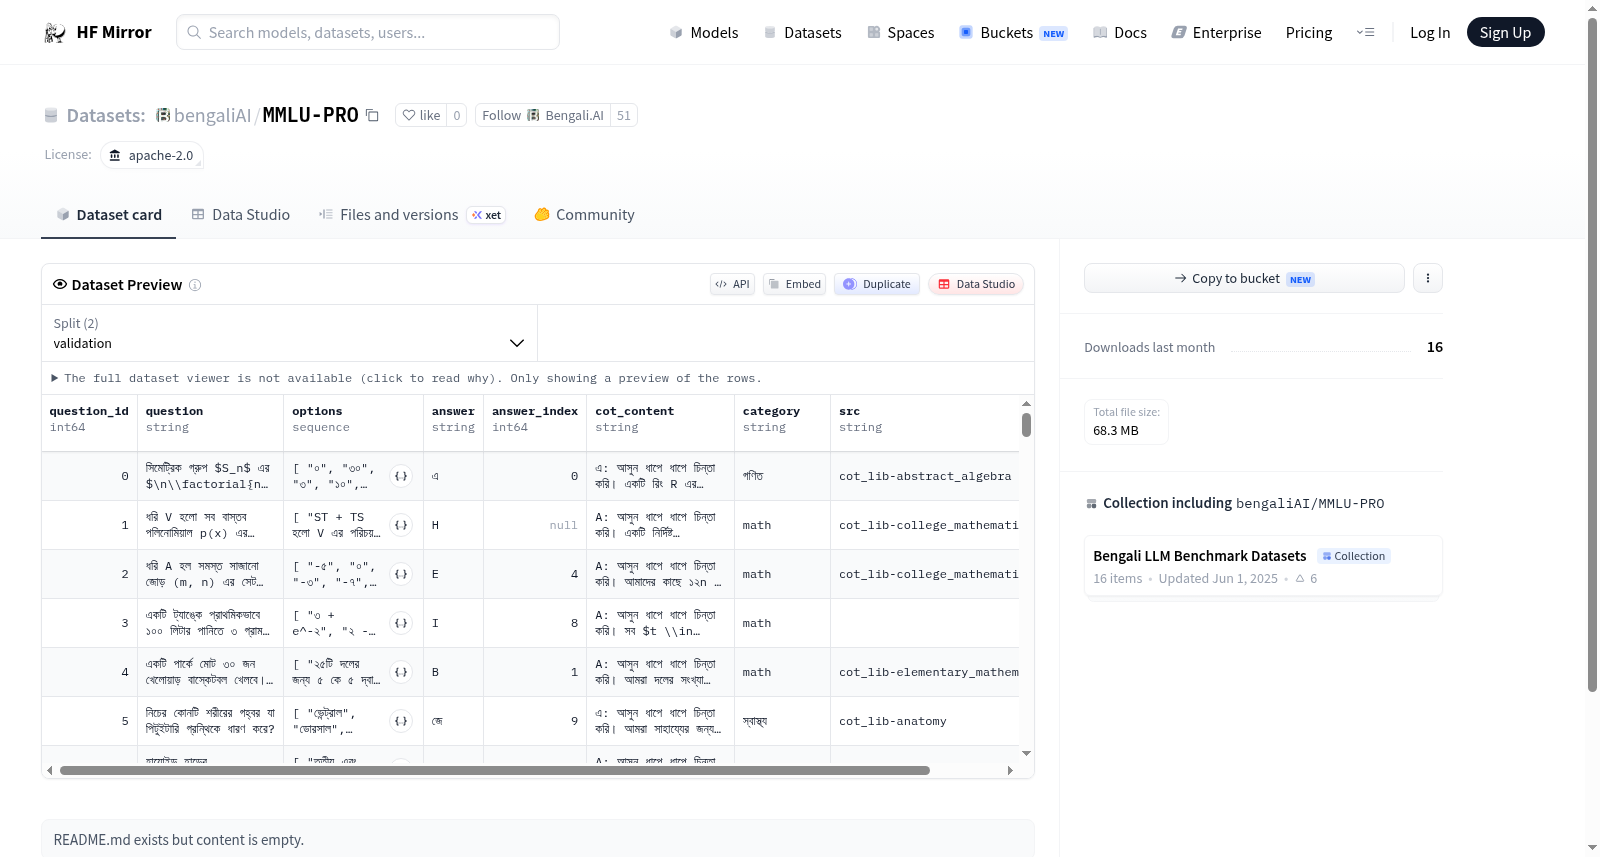The image size is (1600, 857).
Task: Click the 68.3 MB total file size
Action: point(1116,431)
